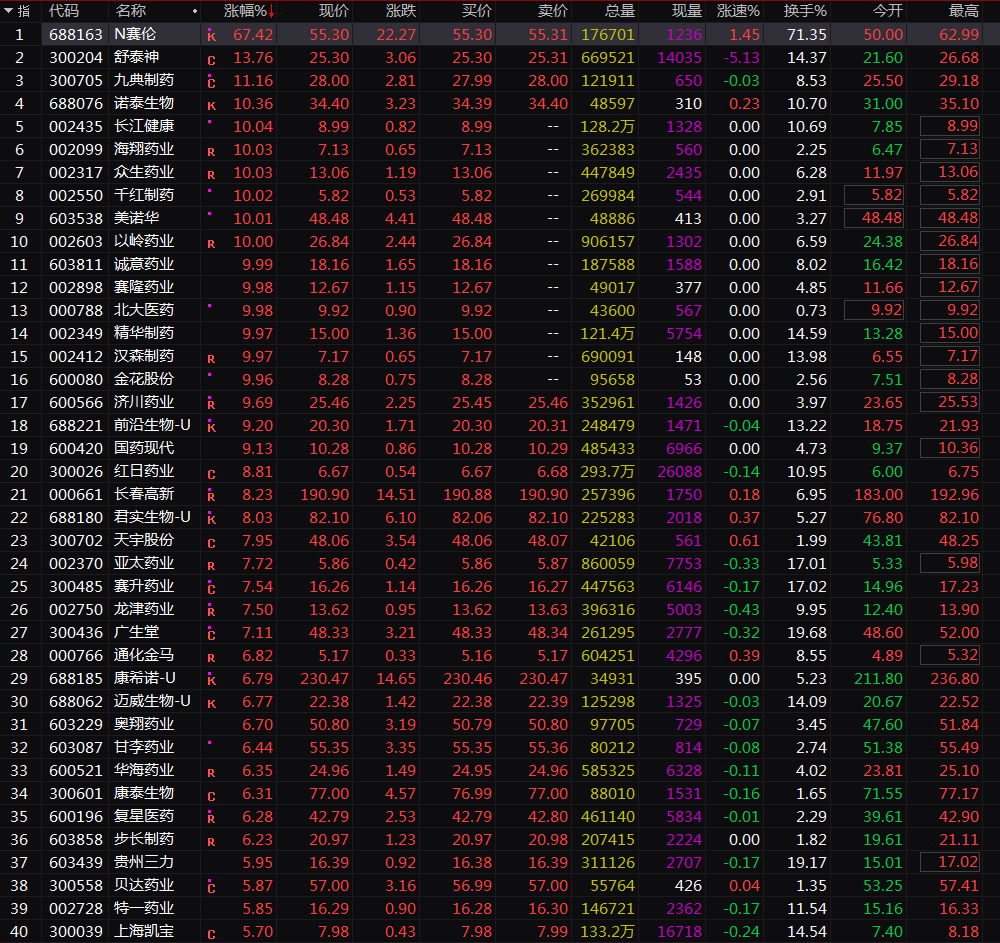Screen dimensions: 1000x943
Task: Click the C marker icon on 贝达药业 row
Action: pos(211,886)
